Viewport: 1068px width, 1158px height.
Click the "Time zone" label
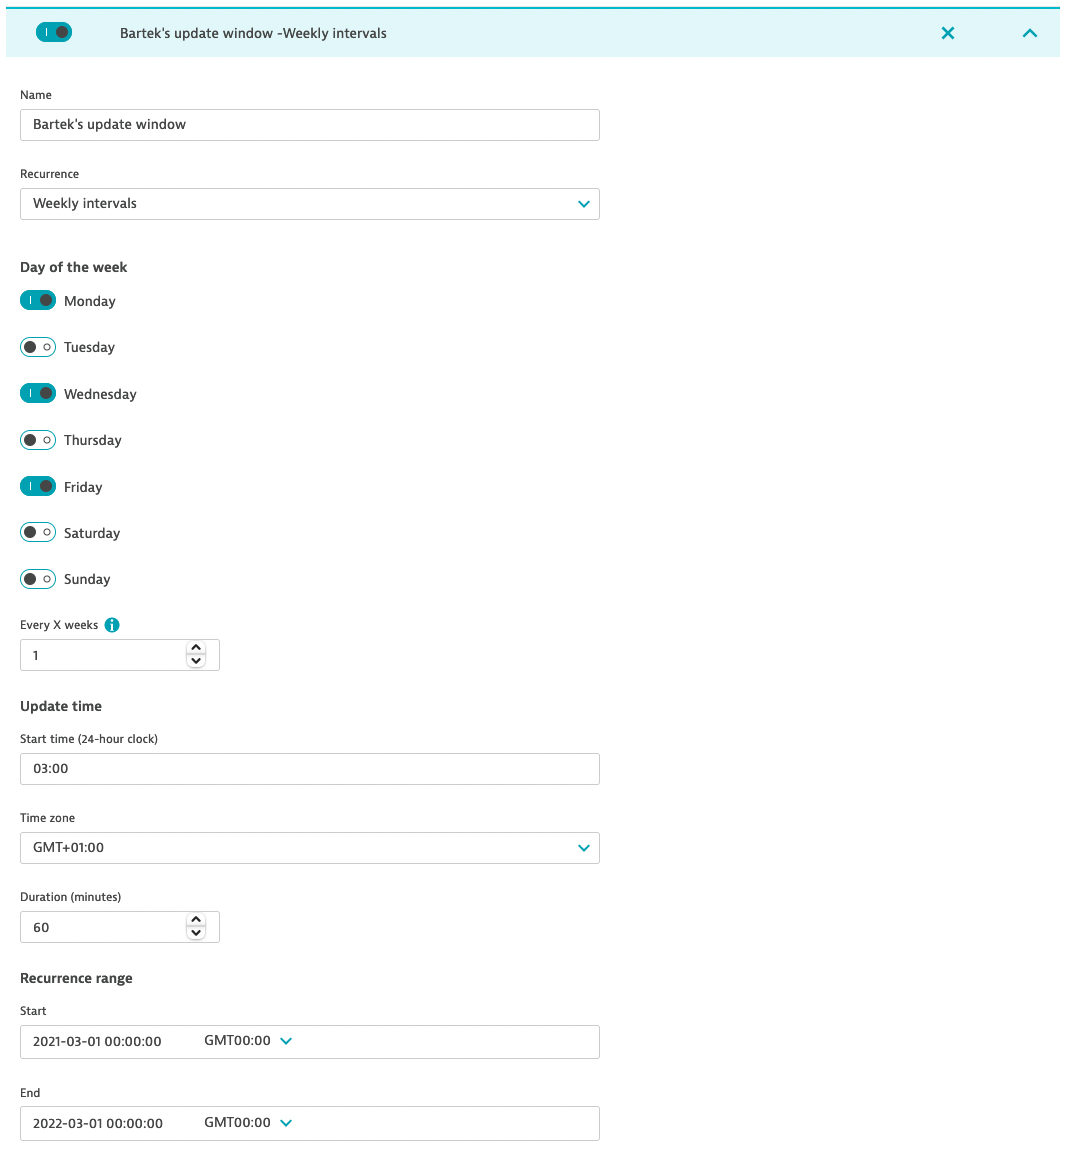[47, 818]
